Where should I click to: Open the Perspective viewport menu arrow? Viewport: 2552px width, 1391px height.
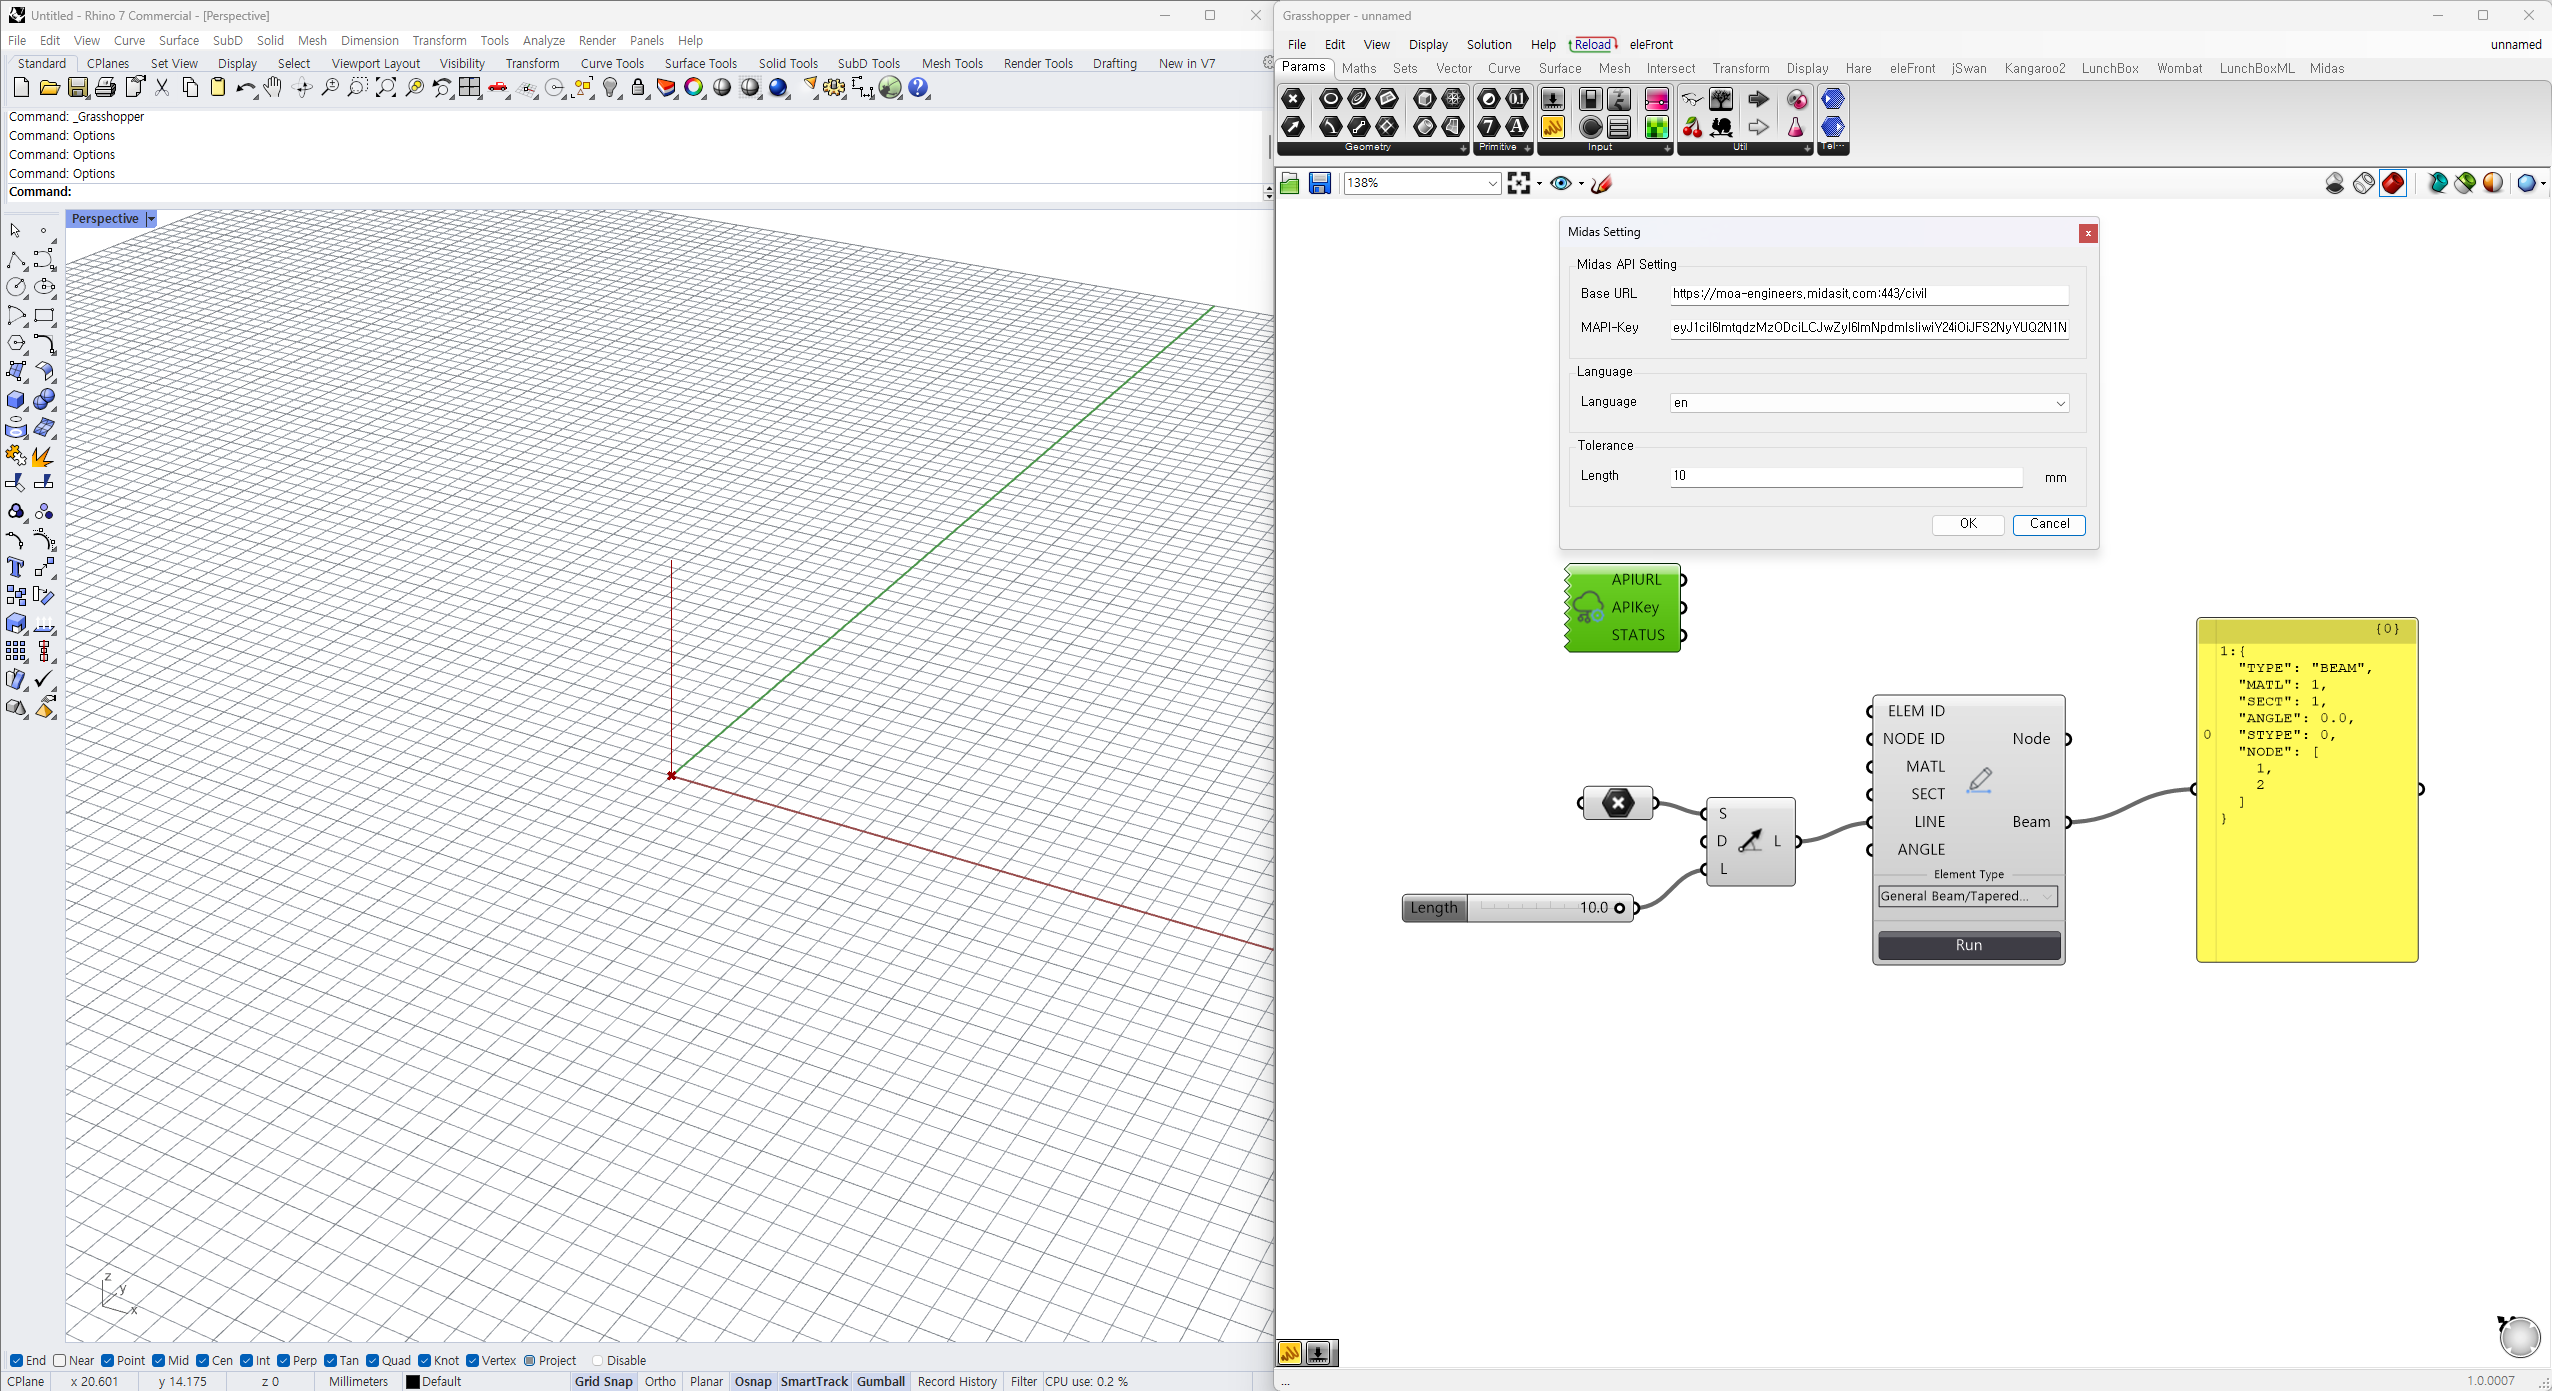click(x=151, y=219)
